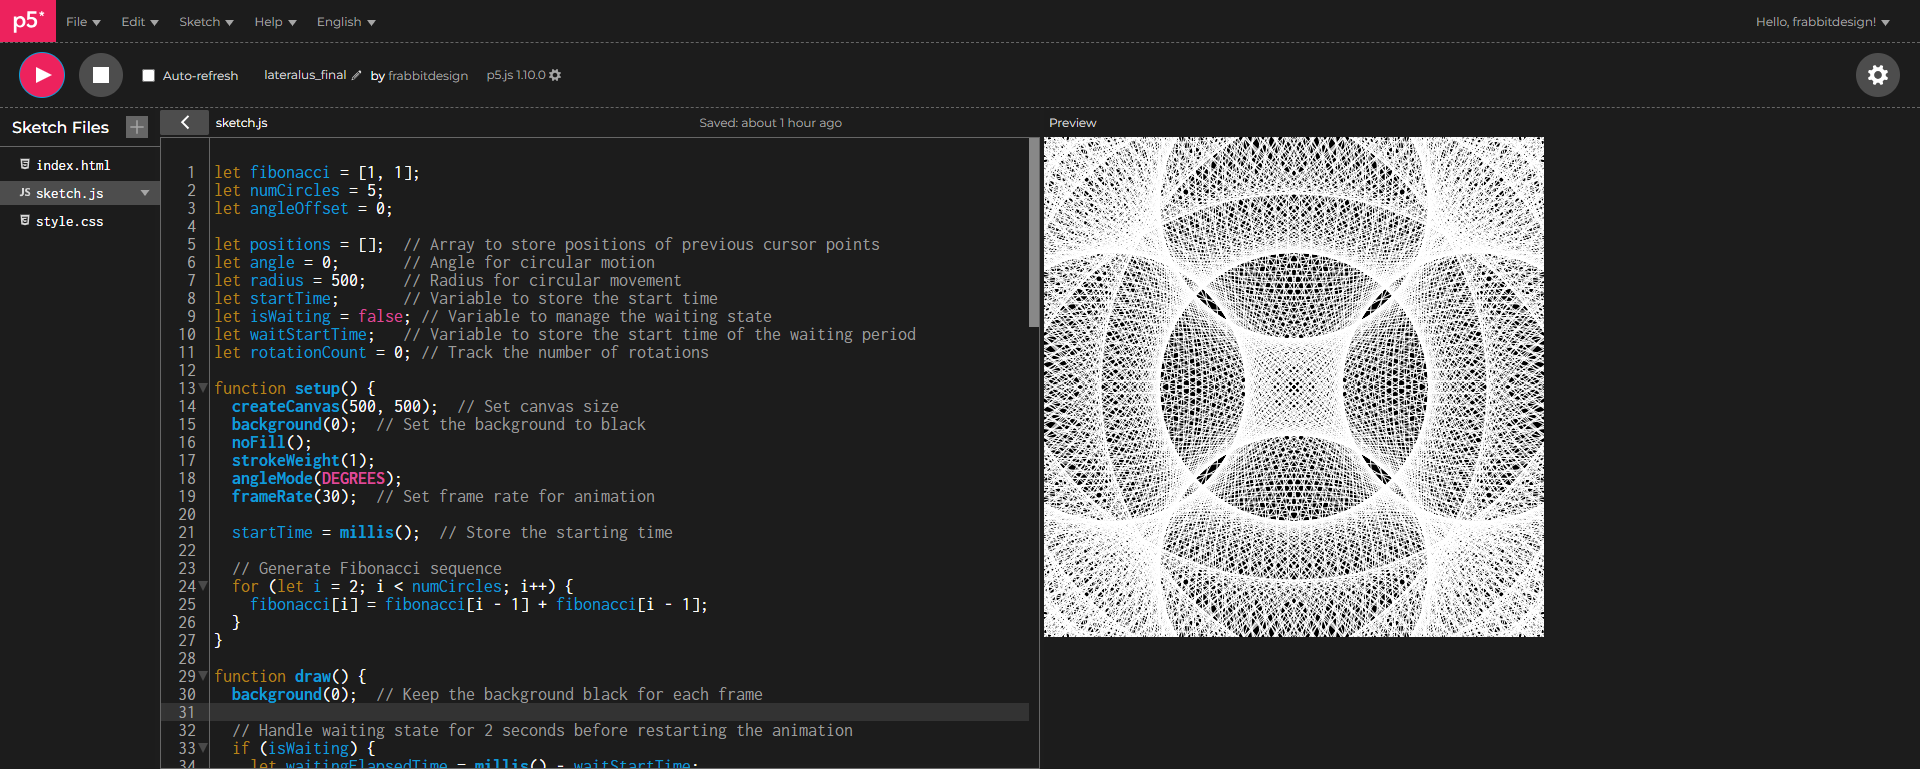This screenshot has width=1920, height=769.
Task: Collapse the sketch files sidebar
Action: (x=185, y=122)
